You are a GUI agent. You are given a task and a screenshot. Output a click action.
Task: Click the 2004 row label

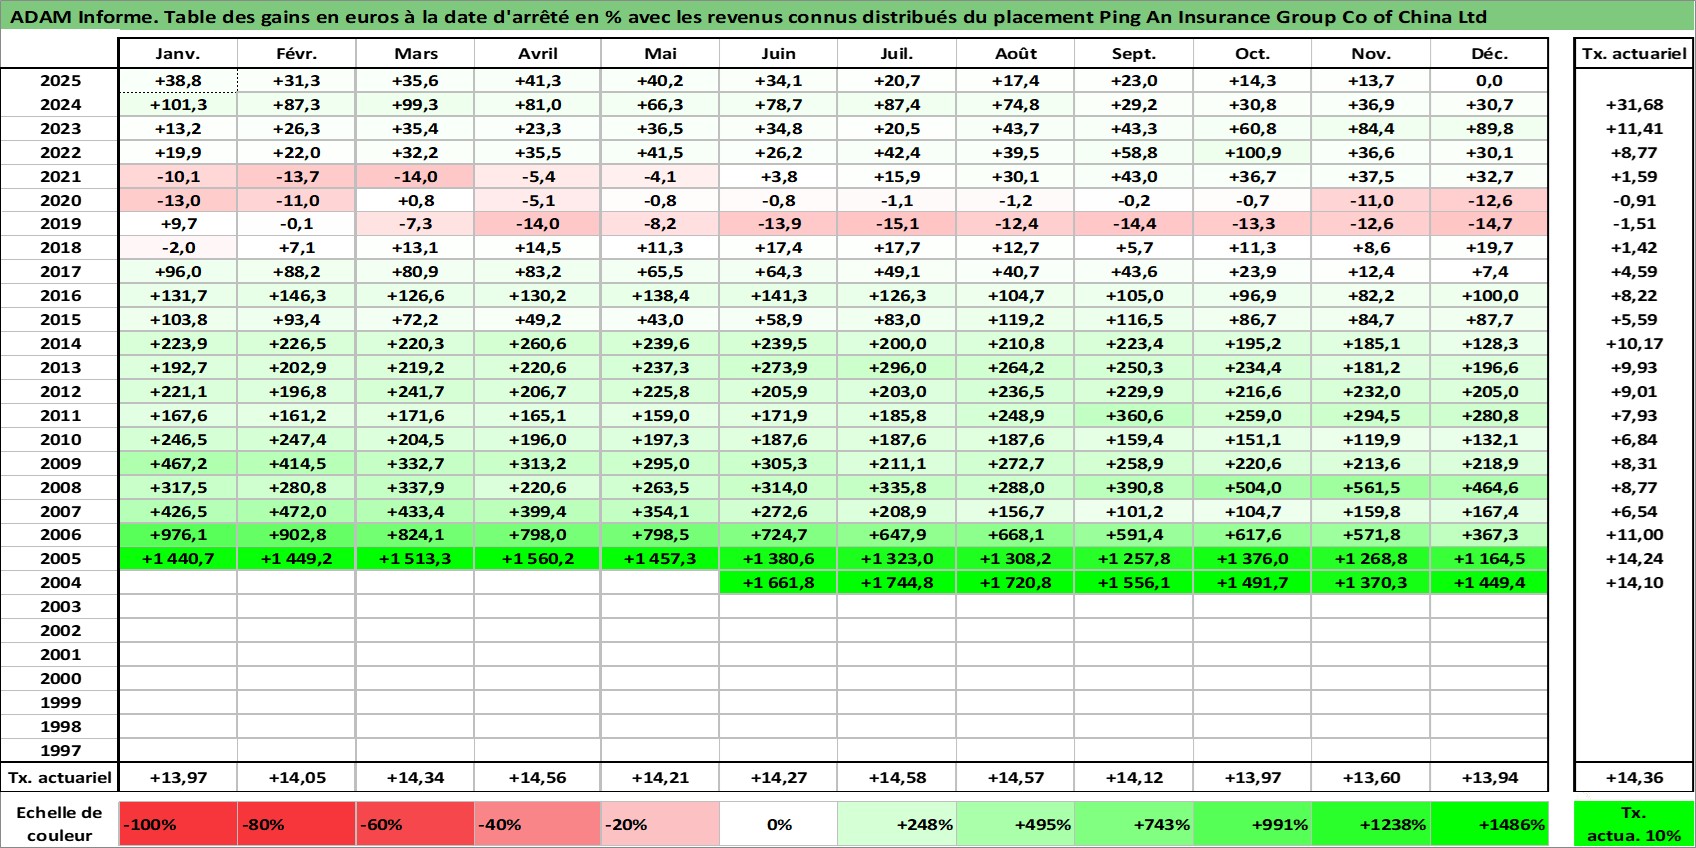(60, 582)
